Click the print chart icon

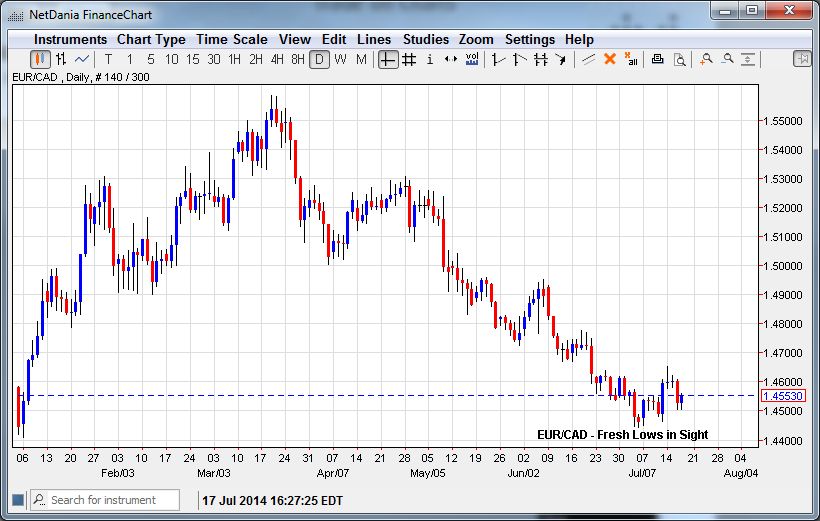pos(657,59)
